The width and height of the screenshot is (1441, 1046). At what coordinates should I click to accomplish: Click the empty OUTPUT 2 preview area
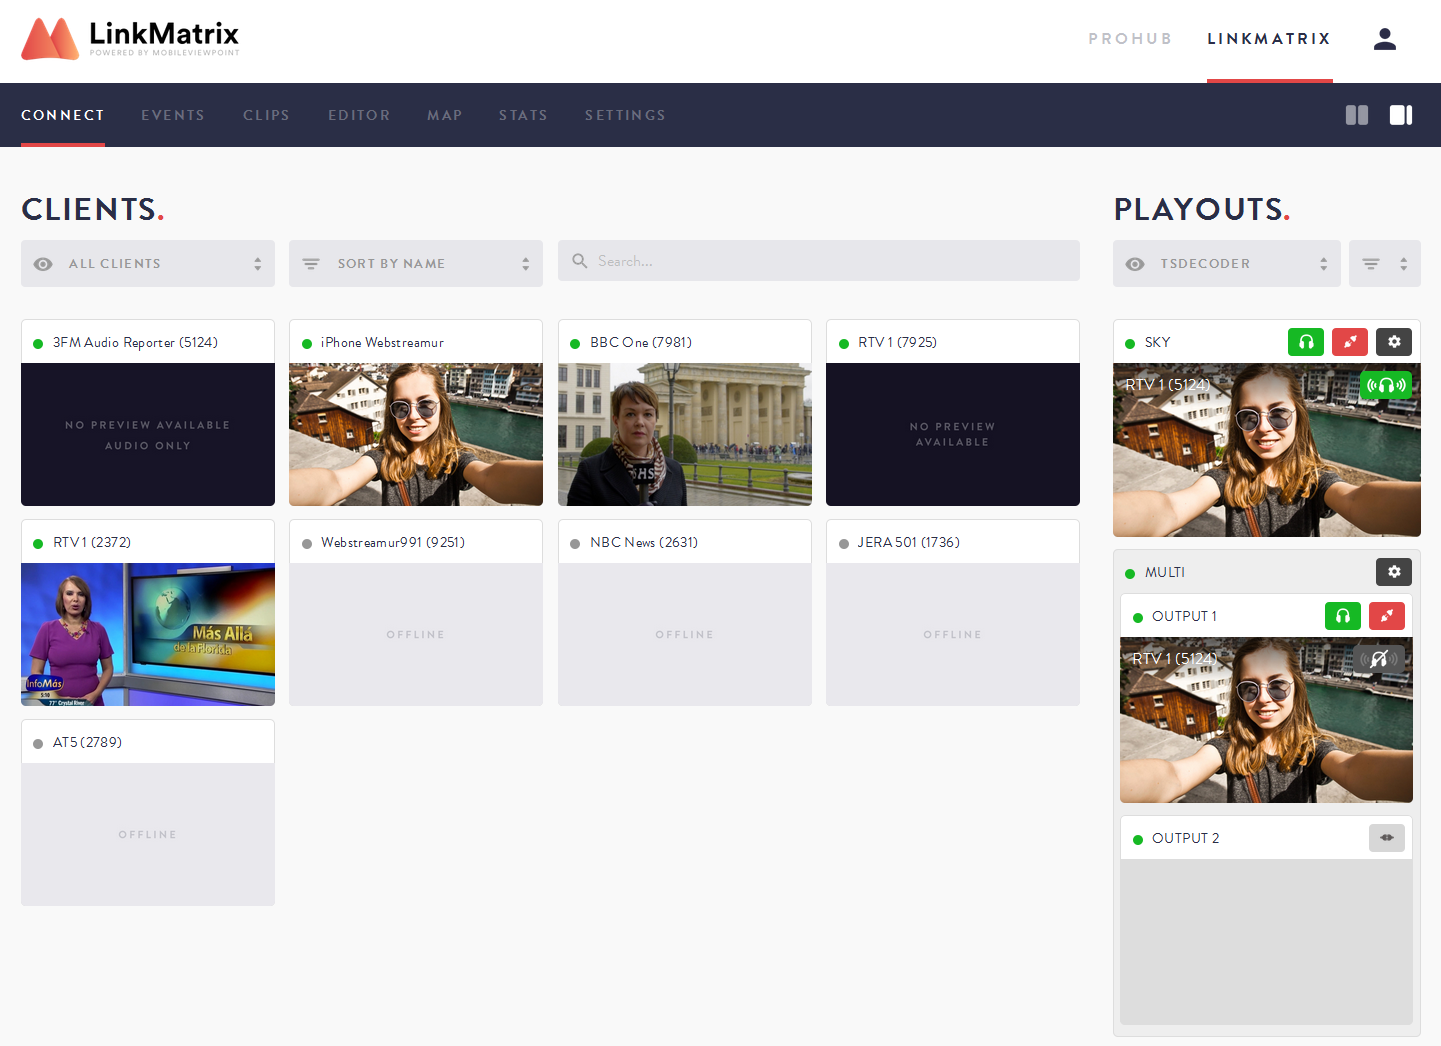(1266, 941)
